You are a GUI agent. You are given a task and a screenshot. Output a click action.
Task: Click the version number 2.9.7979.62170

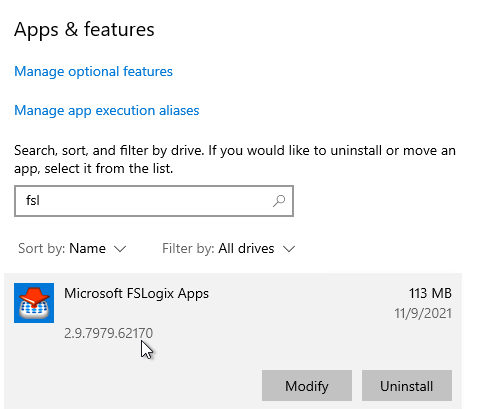coord(108,333)
